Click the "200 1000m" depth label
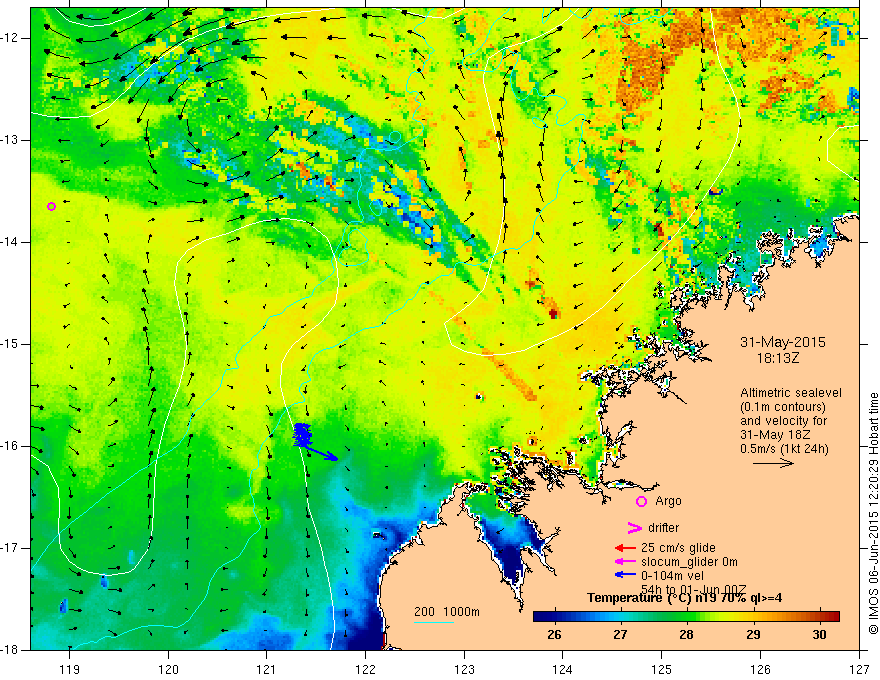This screenshot has width=880, height=680. tap(447, 612)
